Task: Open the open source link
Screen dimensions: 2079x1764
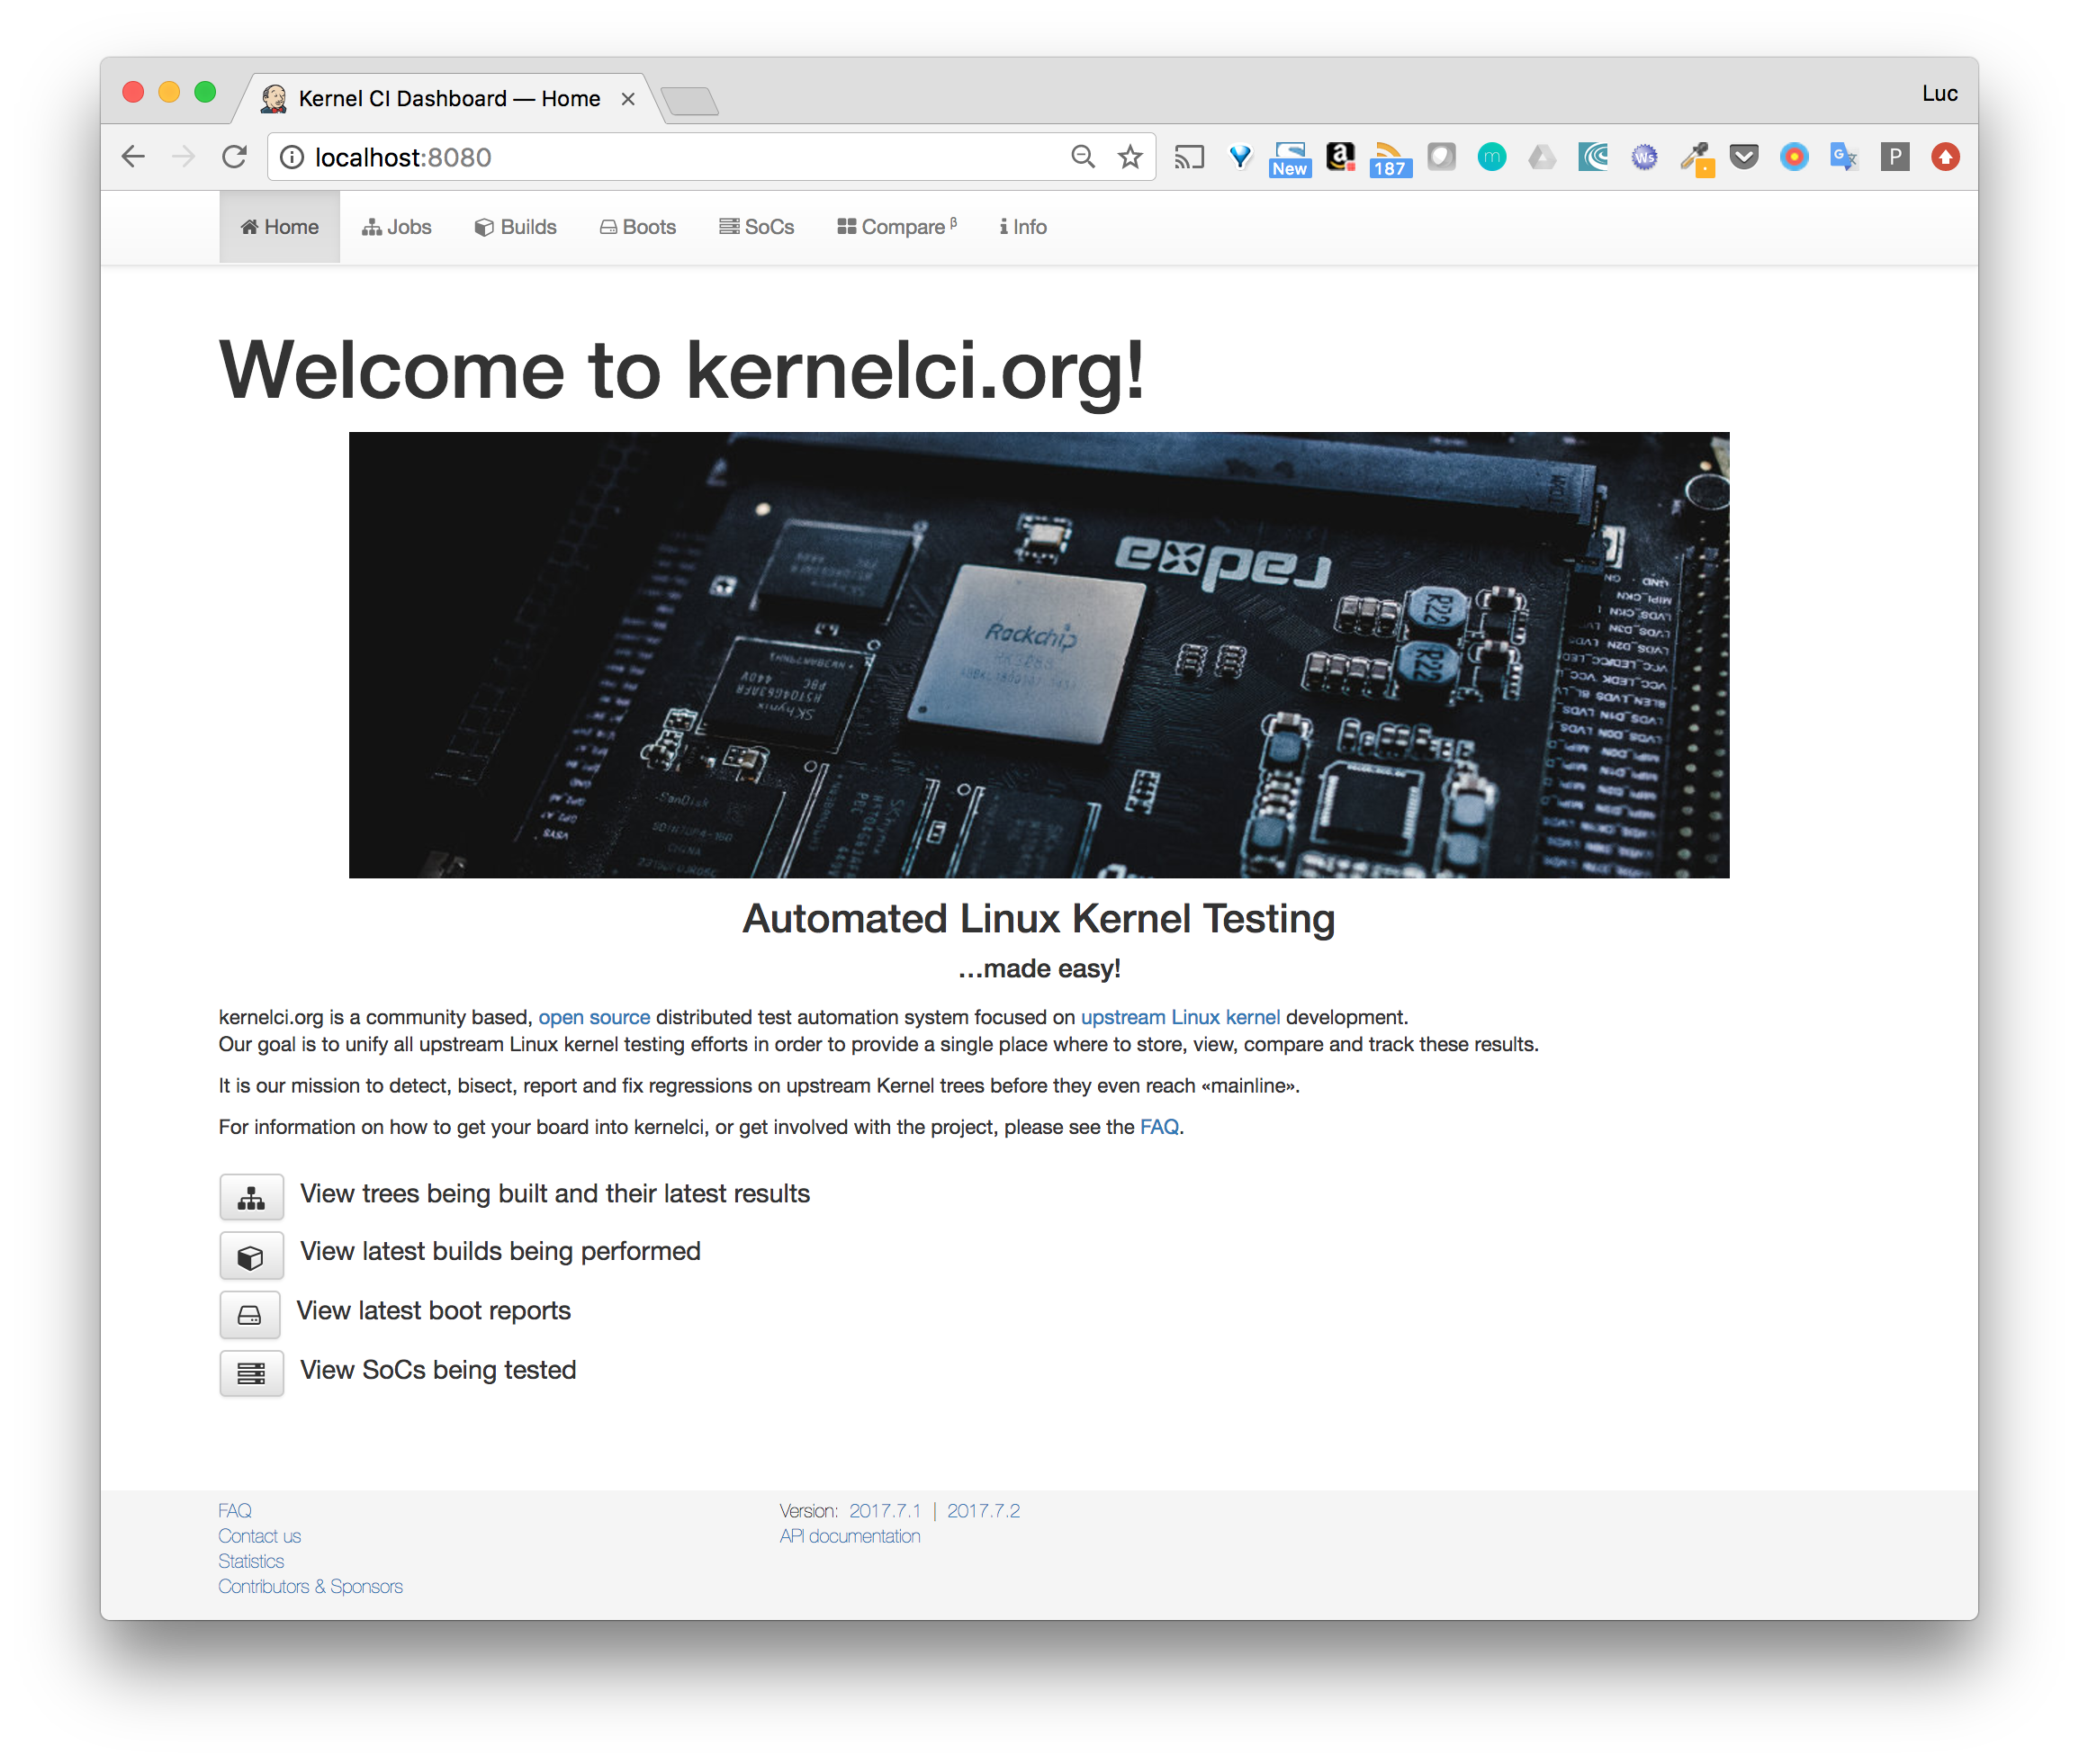Action: click(594, 1017)
